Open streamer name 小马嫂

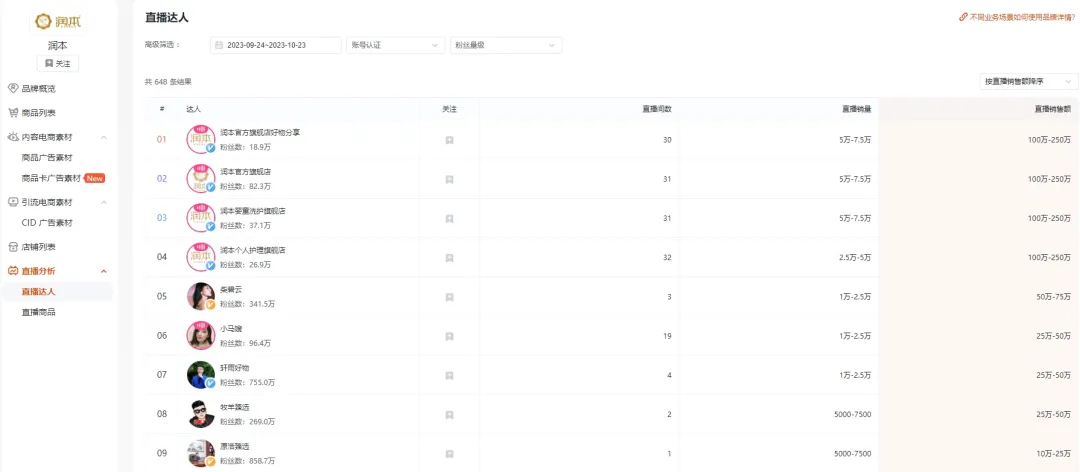(231, 329)
